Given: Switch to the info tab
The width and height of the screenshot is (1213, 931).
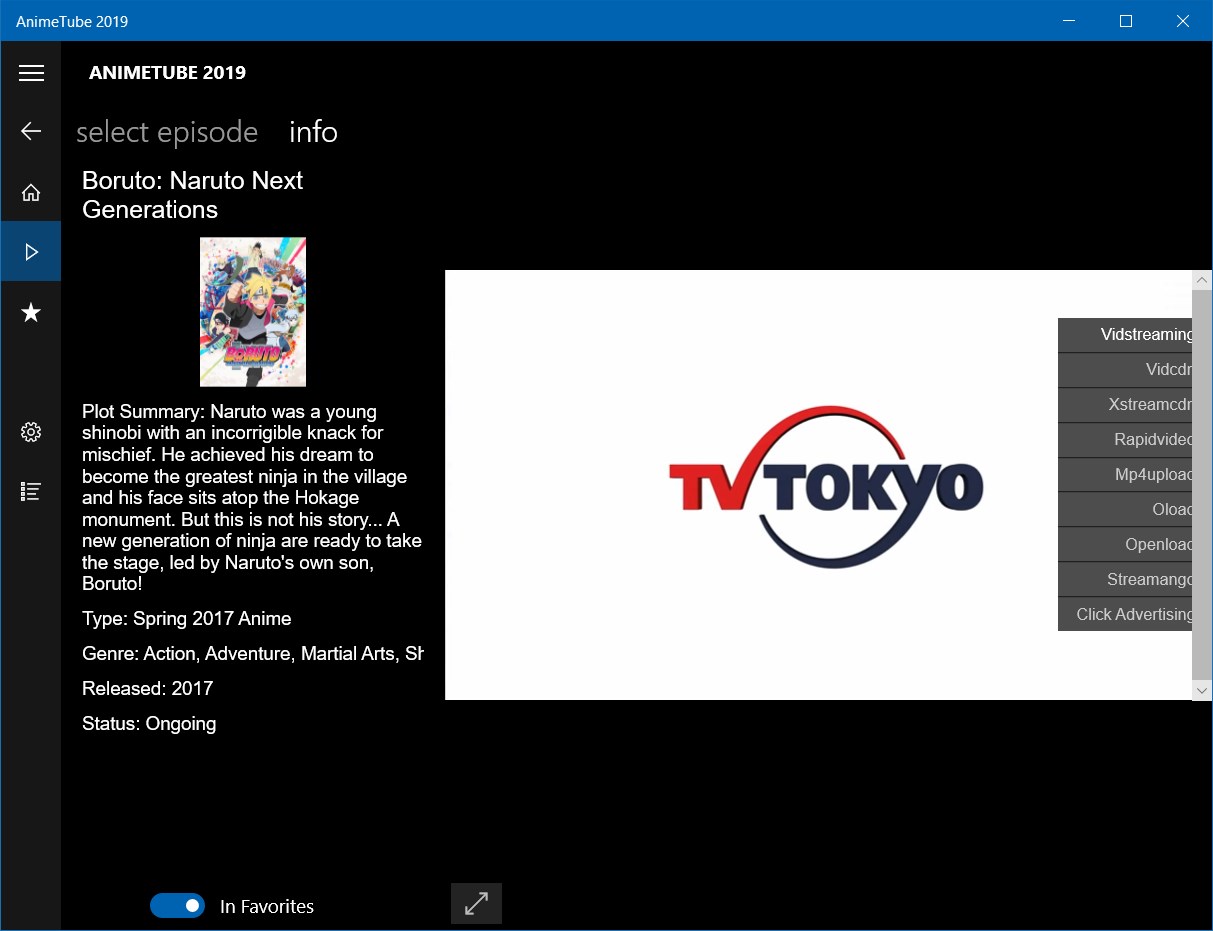Looking at the screenshot, I should coord(313,132).
